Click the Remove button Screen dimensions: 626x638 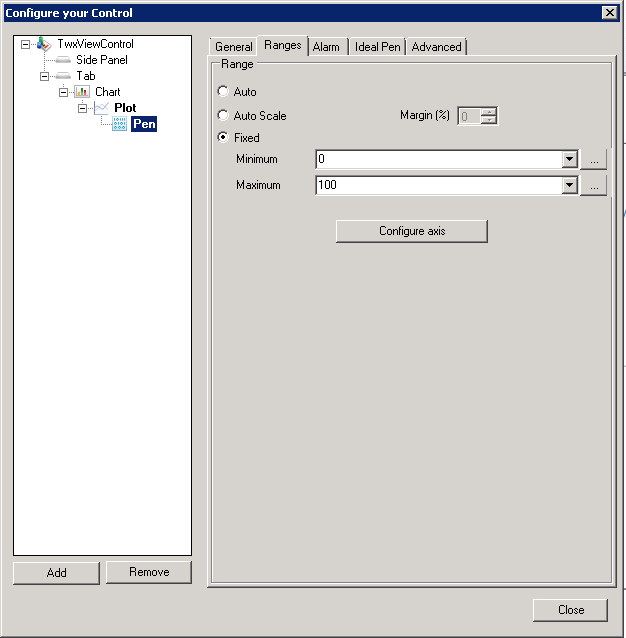coord(149,572)
